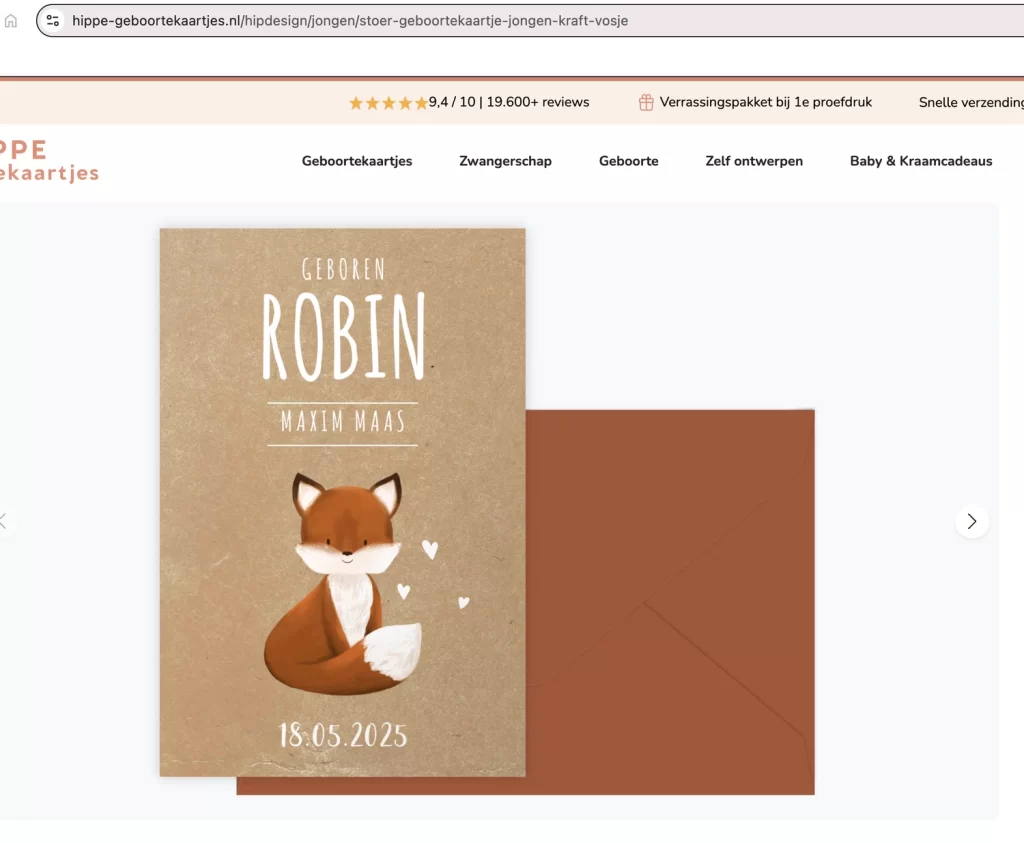Click the 9,4 / 10 rating score

[x=450, y=101]
